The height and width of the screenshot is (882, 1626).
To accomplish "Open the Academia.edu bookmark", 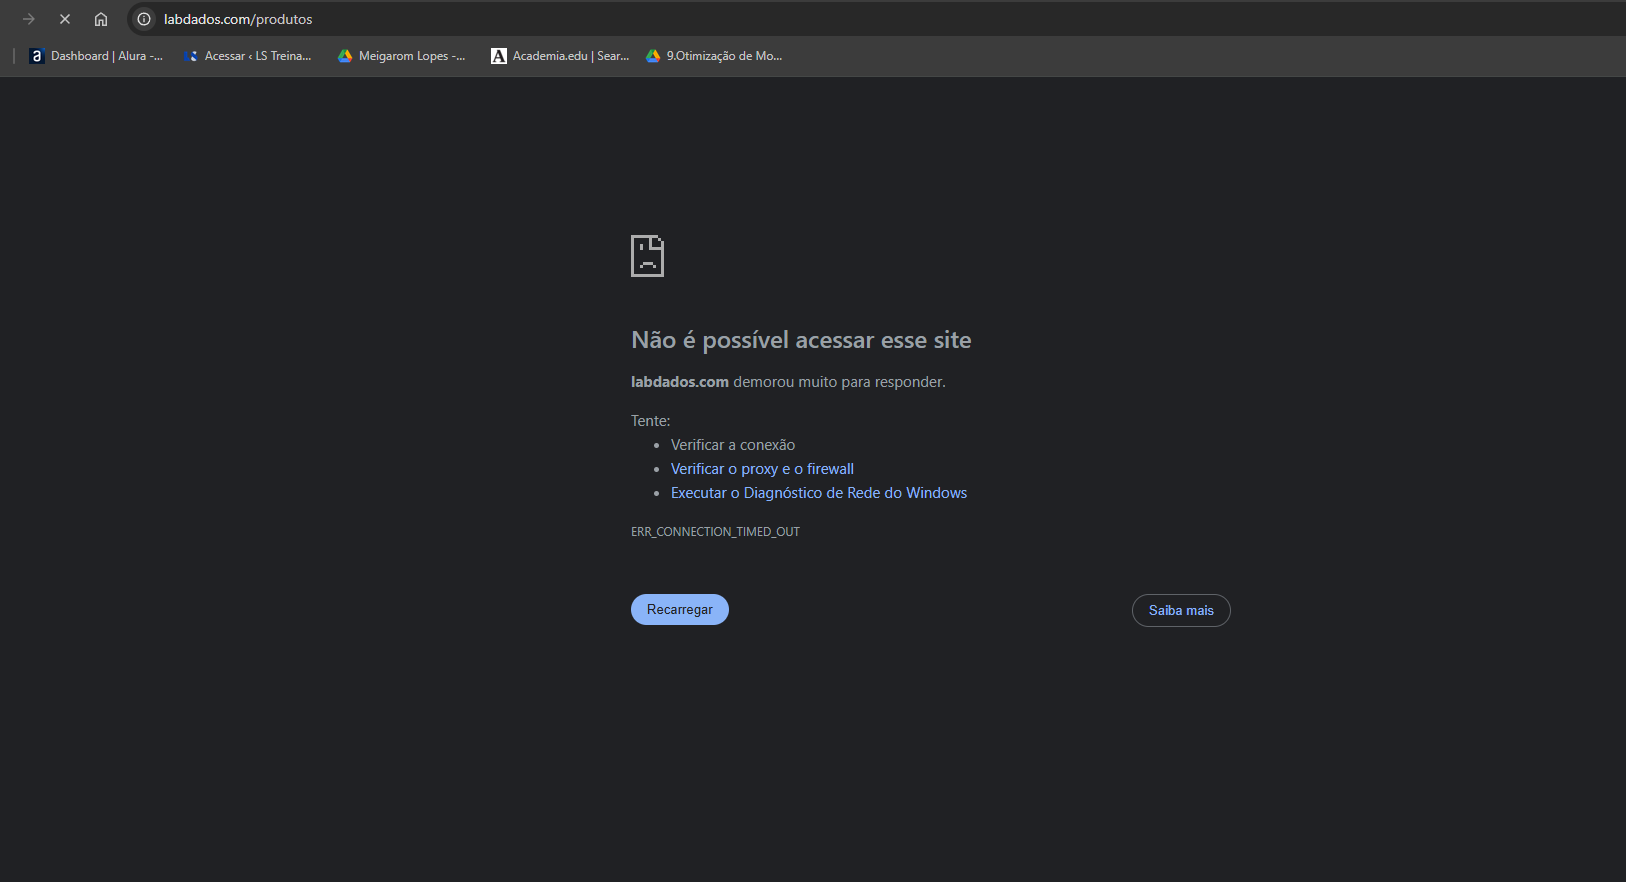I will click(x=560, y=56).
